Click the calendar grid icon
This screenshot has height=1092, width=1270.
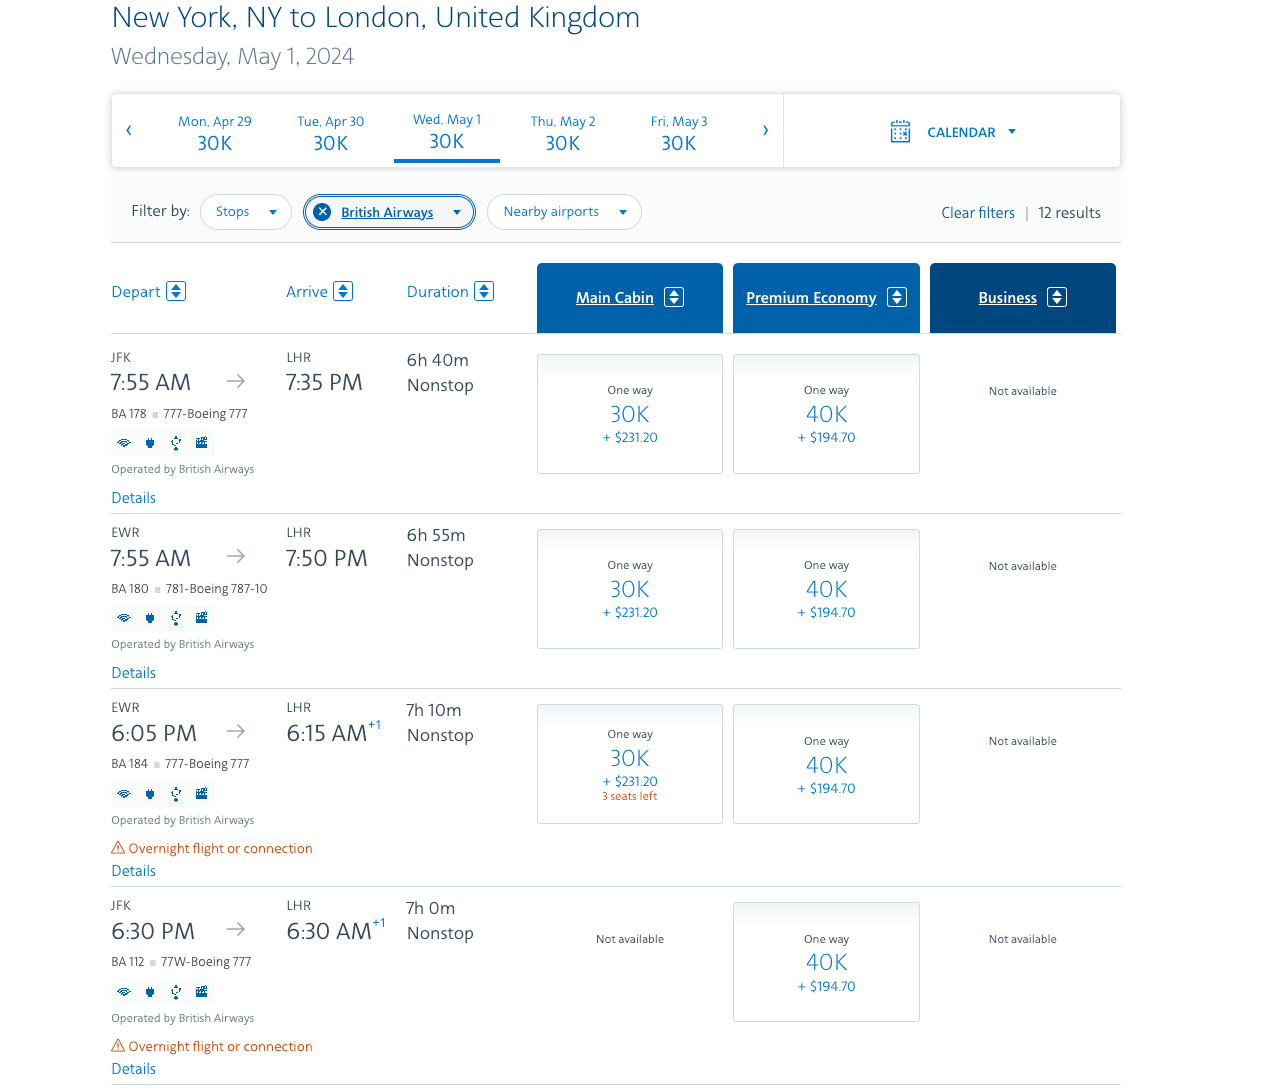point(900,132)
